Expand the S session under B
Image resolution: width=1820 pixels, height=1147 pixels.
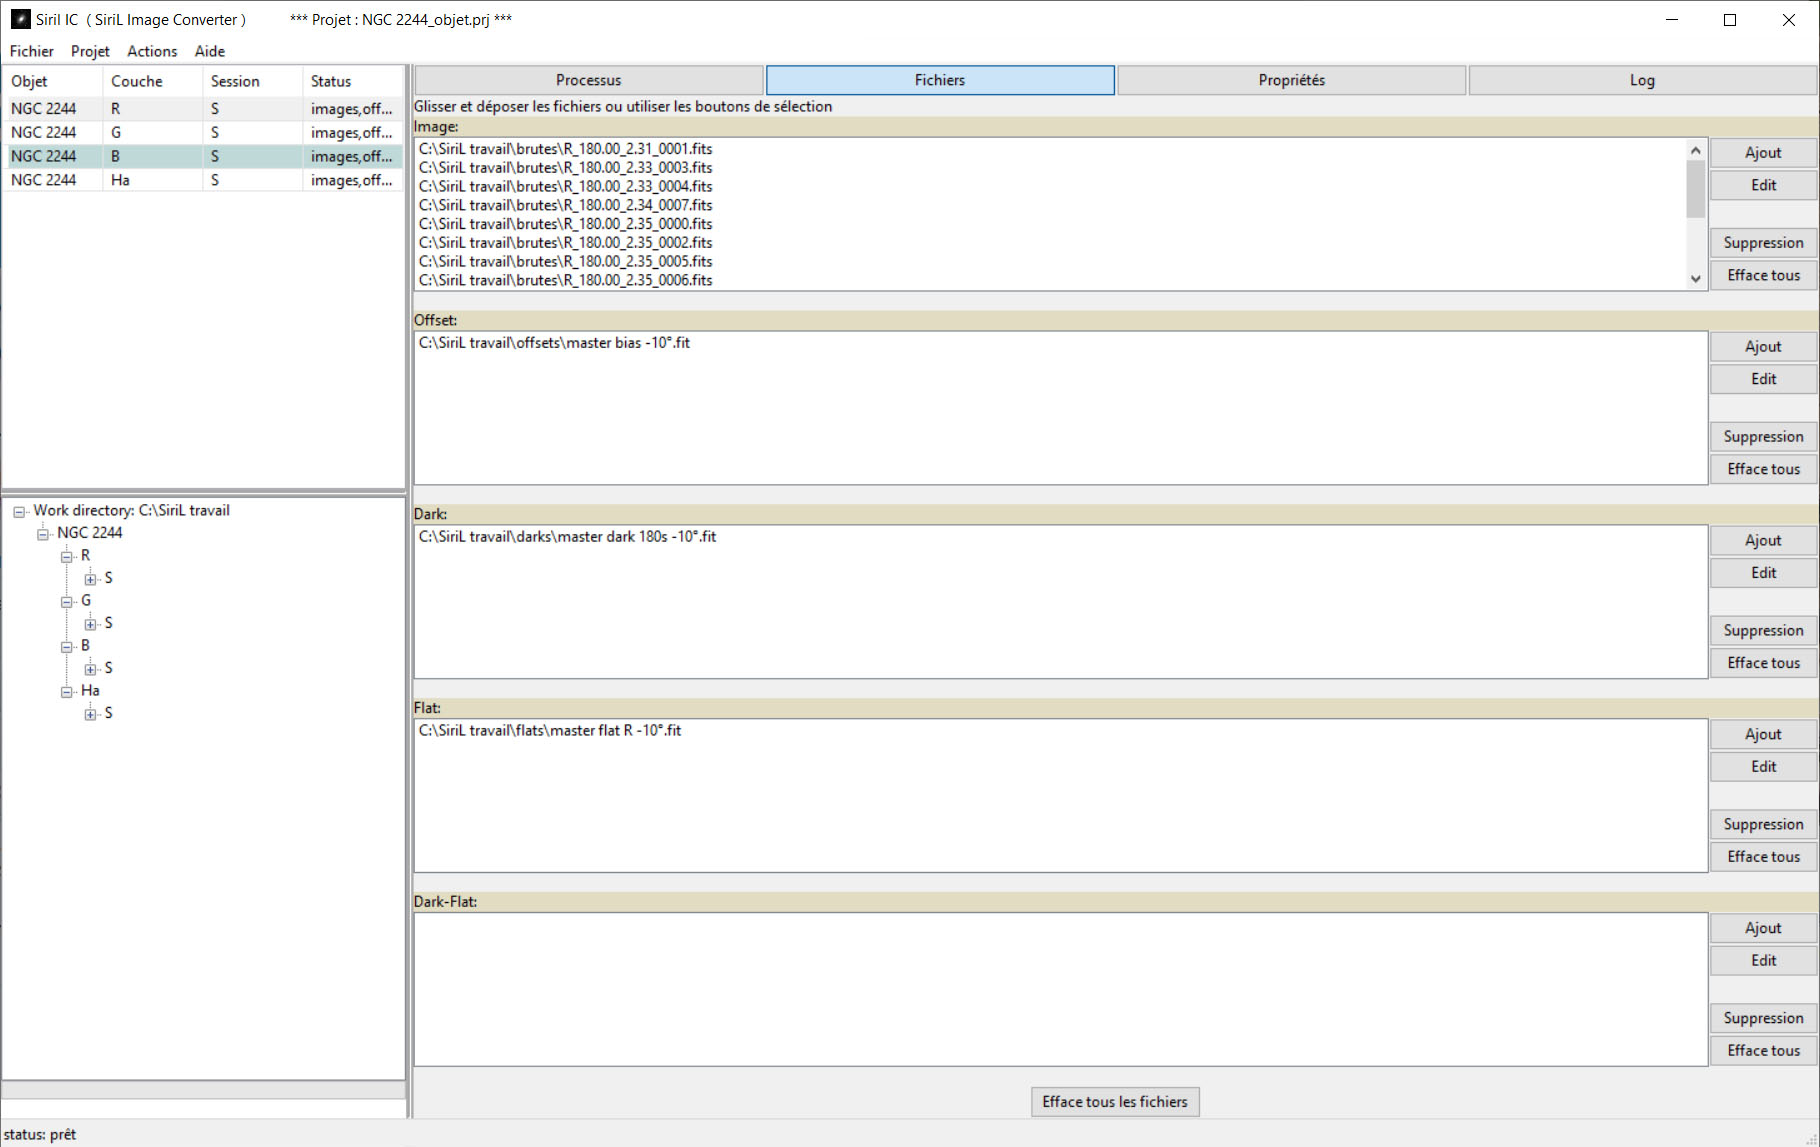click(91, 669)
